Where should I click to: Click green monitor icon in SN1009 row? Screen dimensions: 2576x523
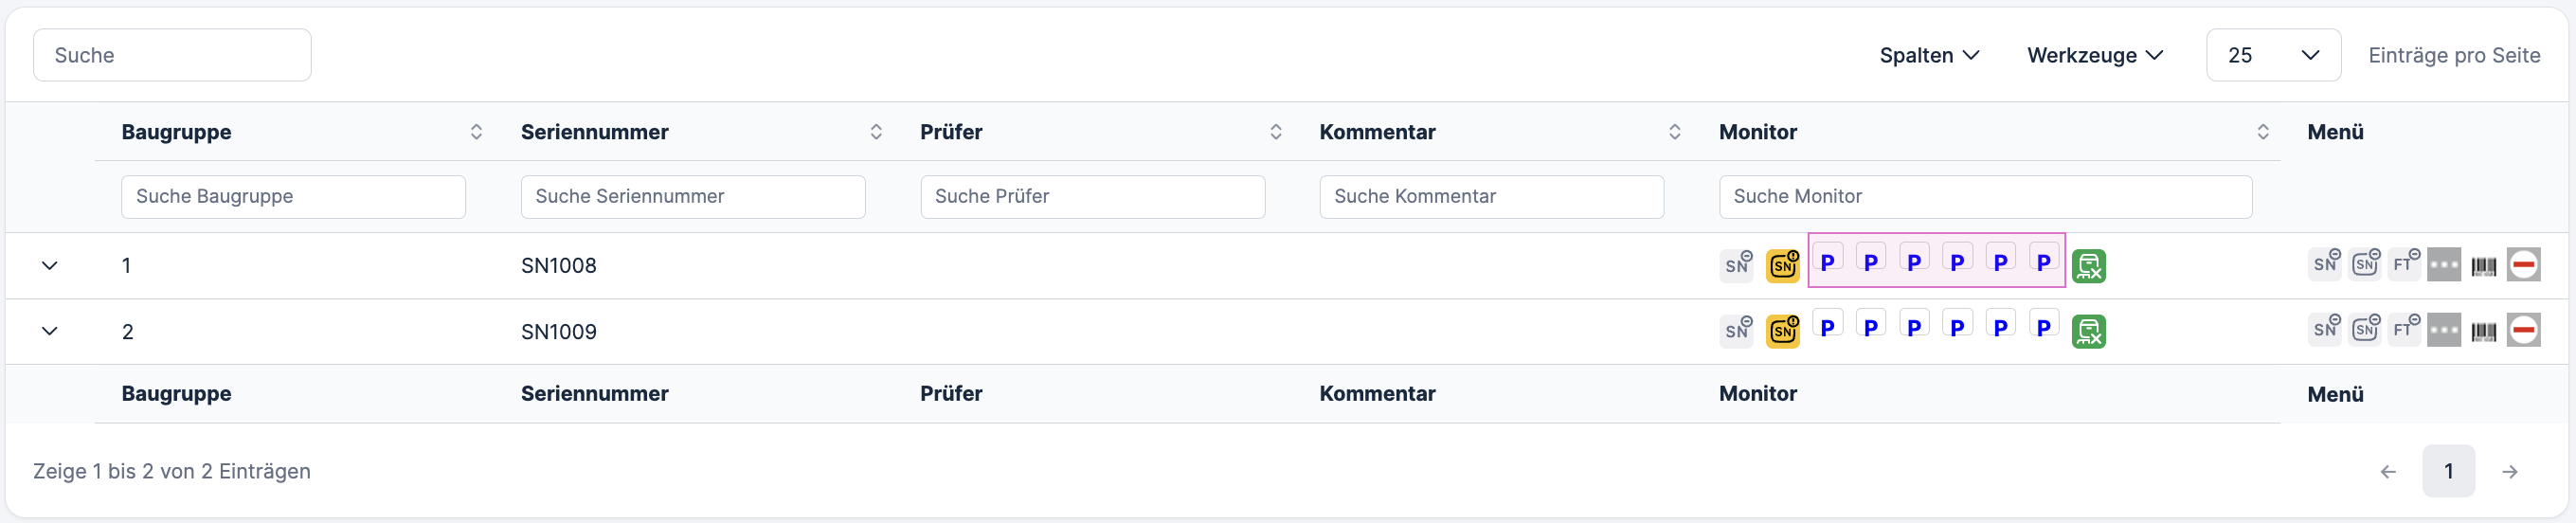pyautogui.click(x=2088, y=331)
